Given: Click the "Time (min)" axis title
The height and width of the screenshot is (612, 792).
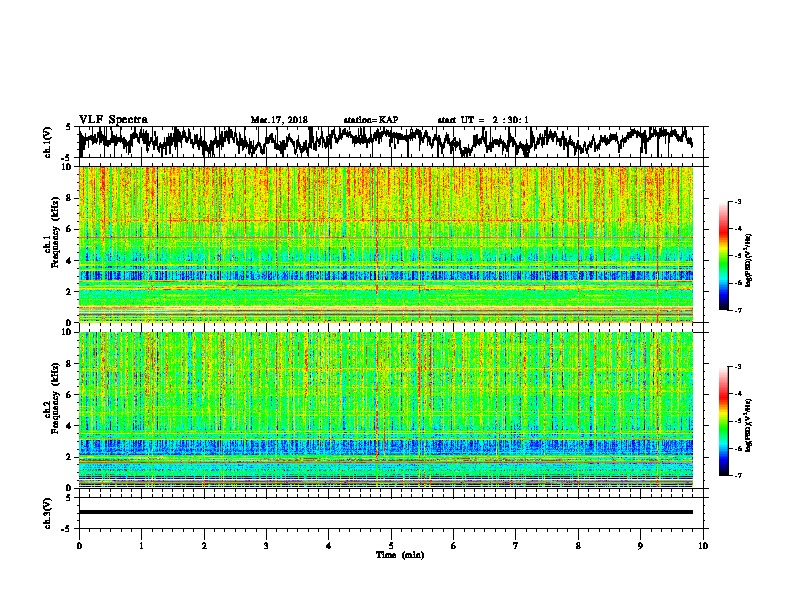Looking at the screenshot, I should click(x=400, y=555).
